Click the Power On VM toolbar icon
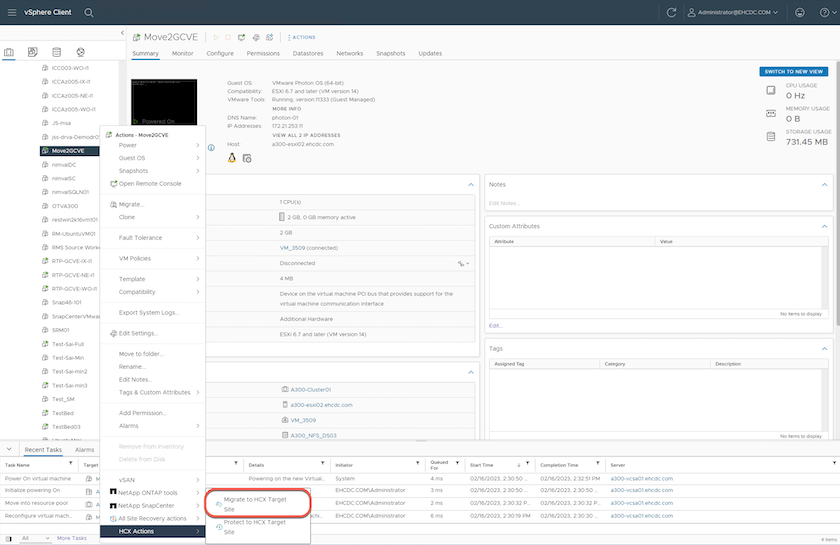The height and width of the screenshot is (545, 840). pyautogui.click(x=216, y=37)
